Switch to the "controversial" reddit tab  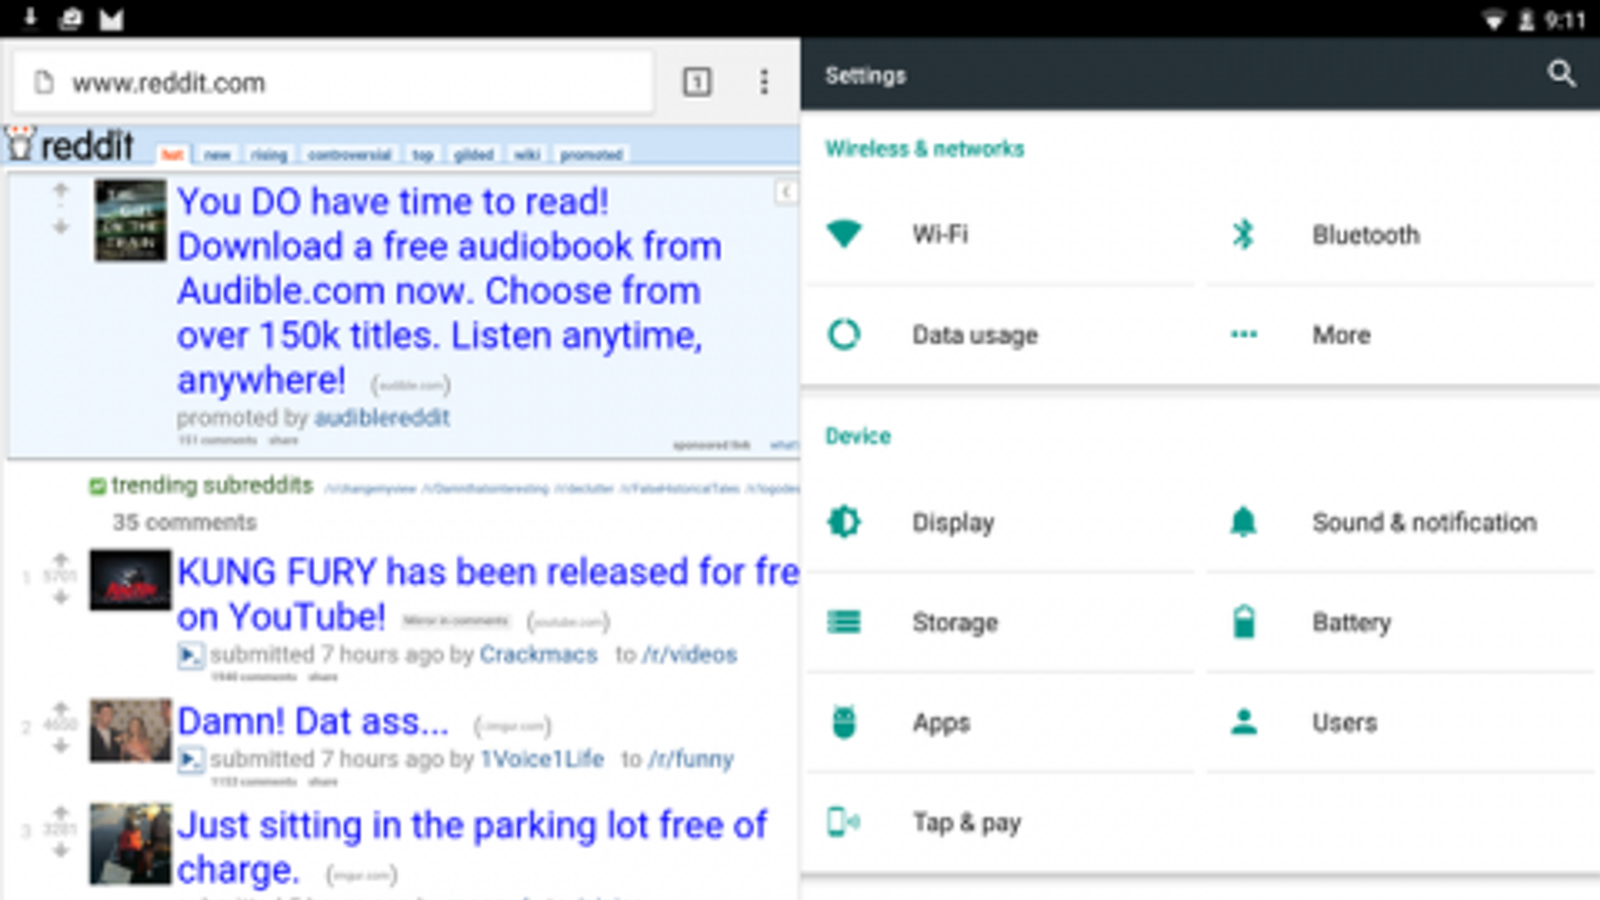tap(349, 155)
